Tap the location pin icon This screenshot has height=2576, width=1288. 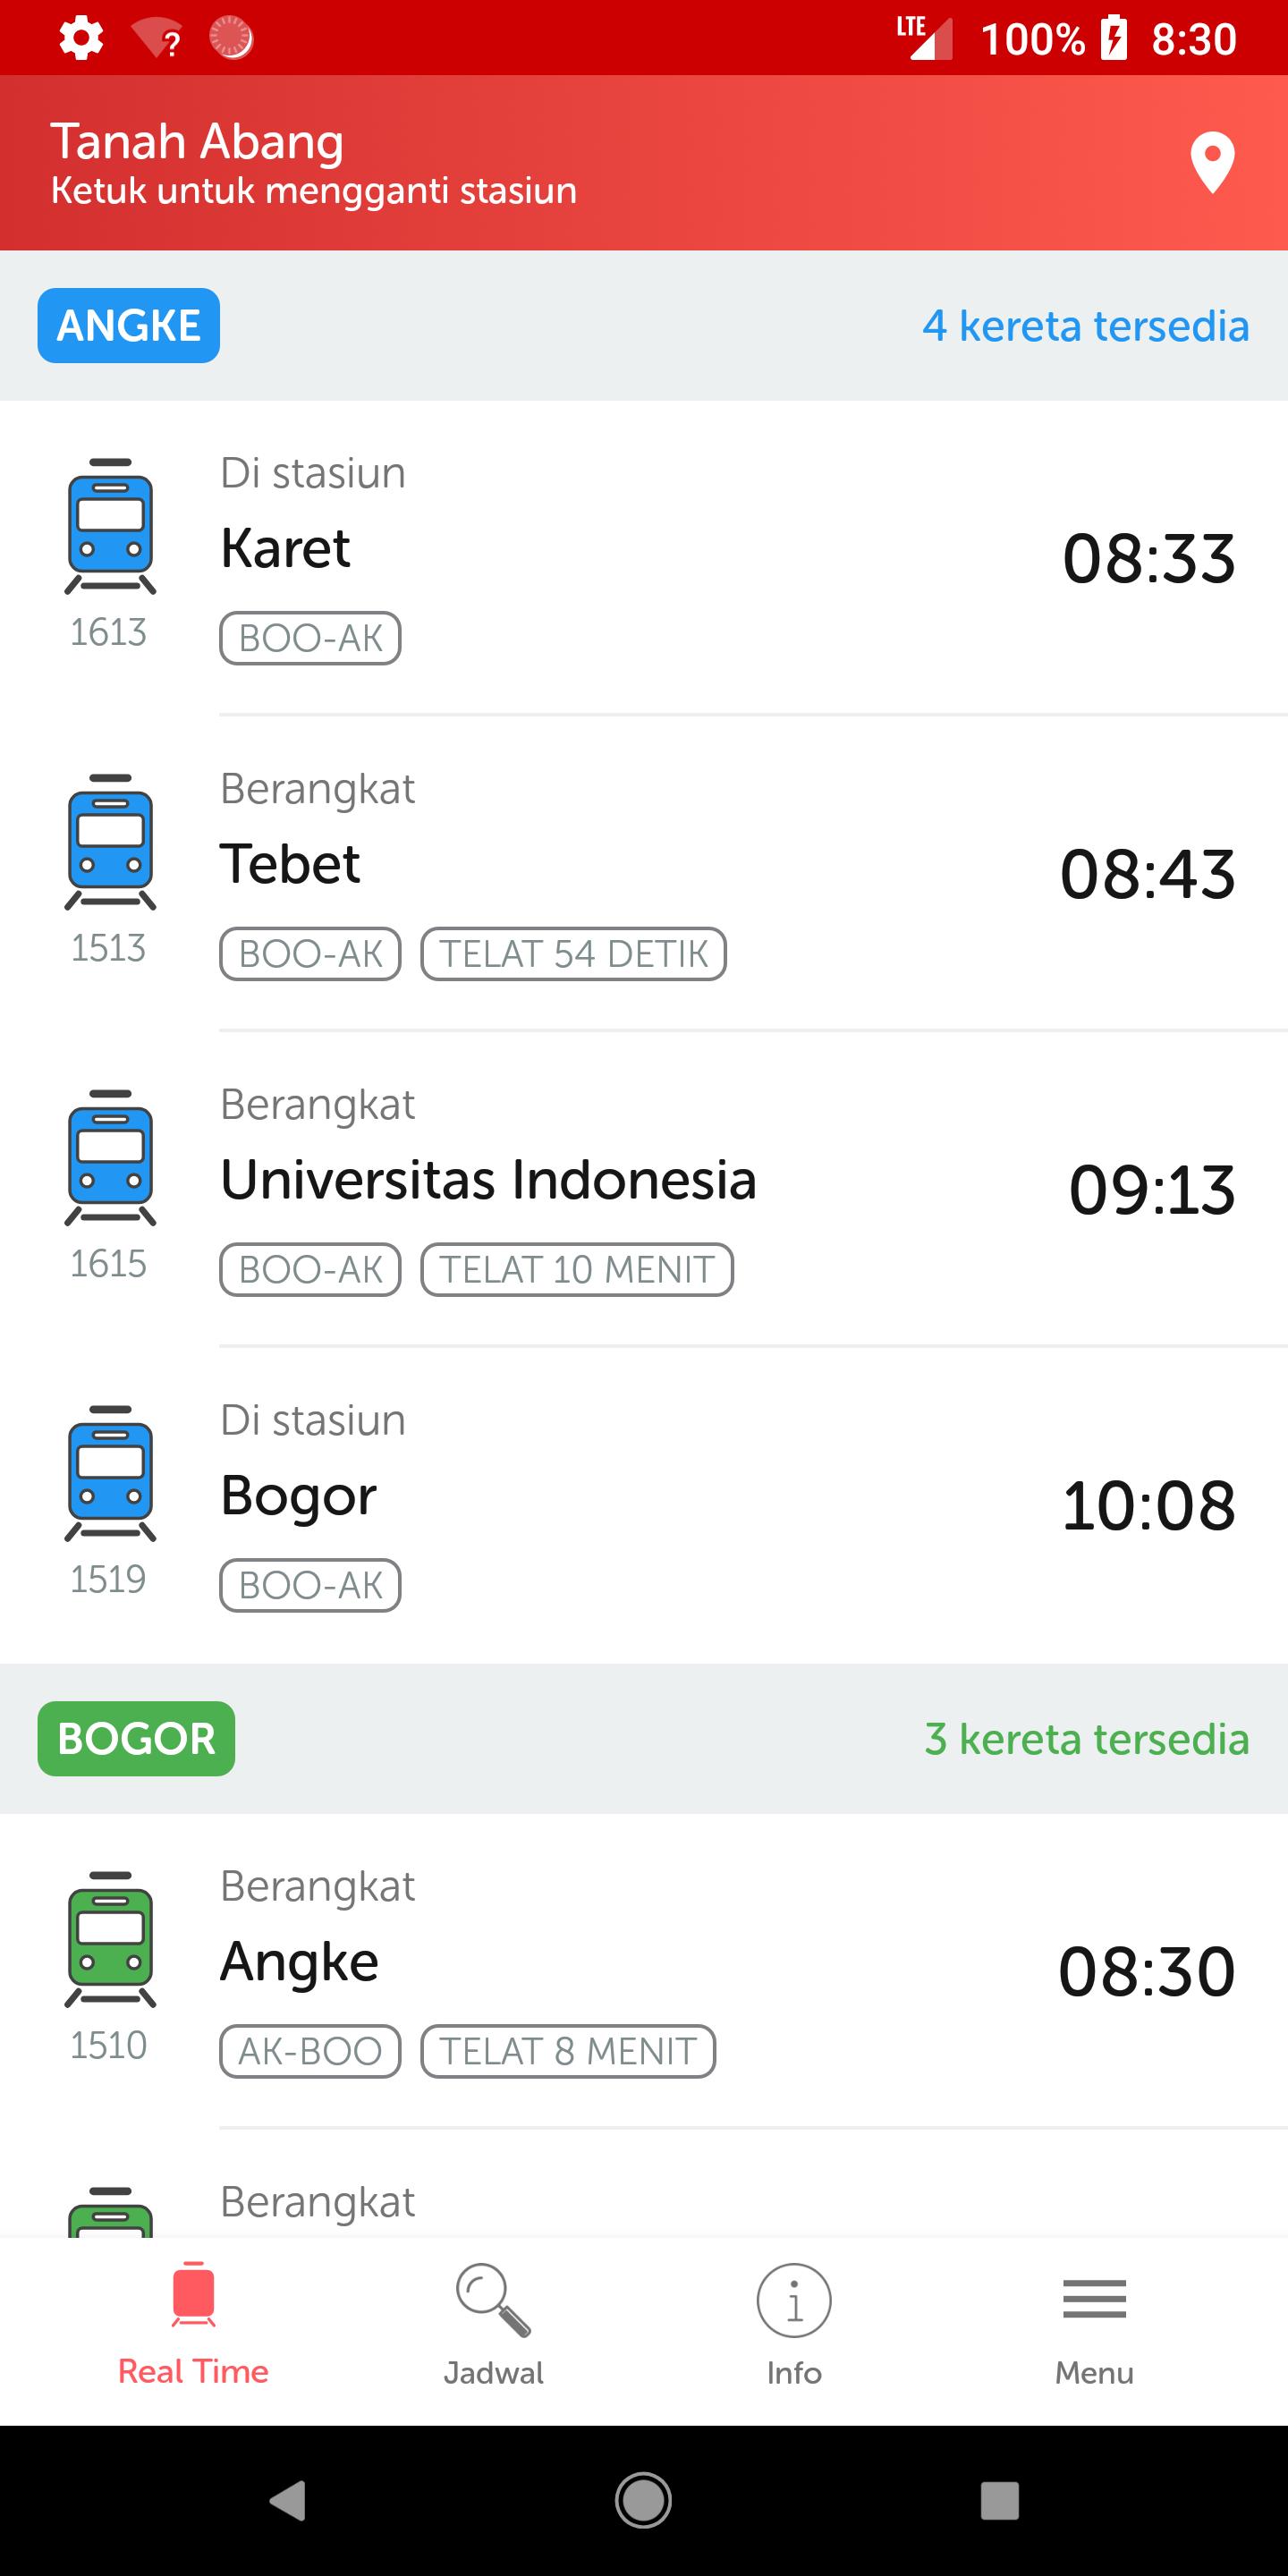tap(1212, 162)
